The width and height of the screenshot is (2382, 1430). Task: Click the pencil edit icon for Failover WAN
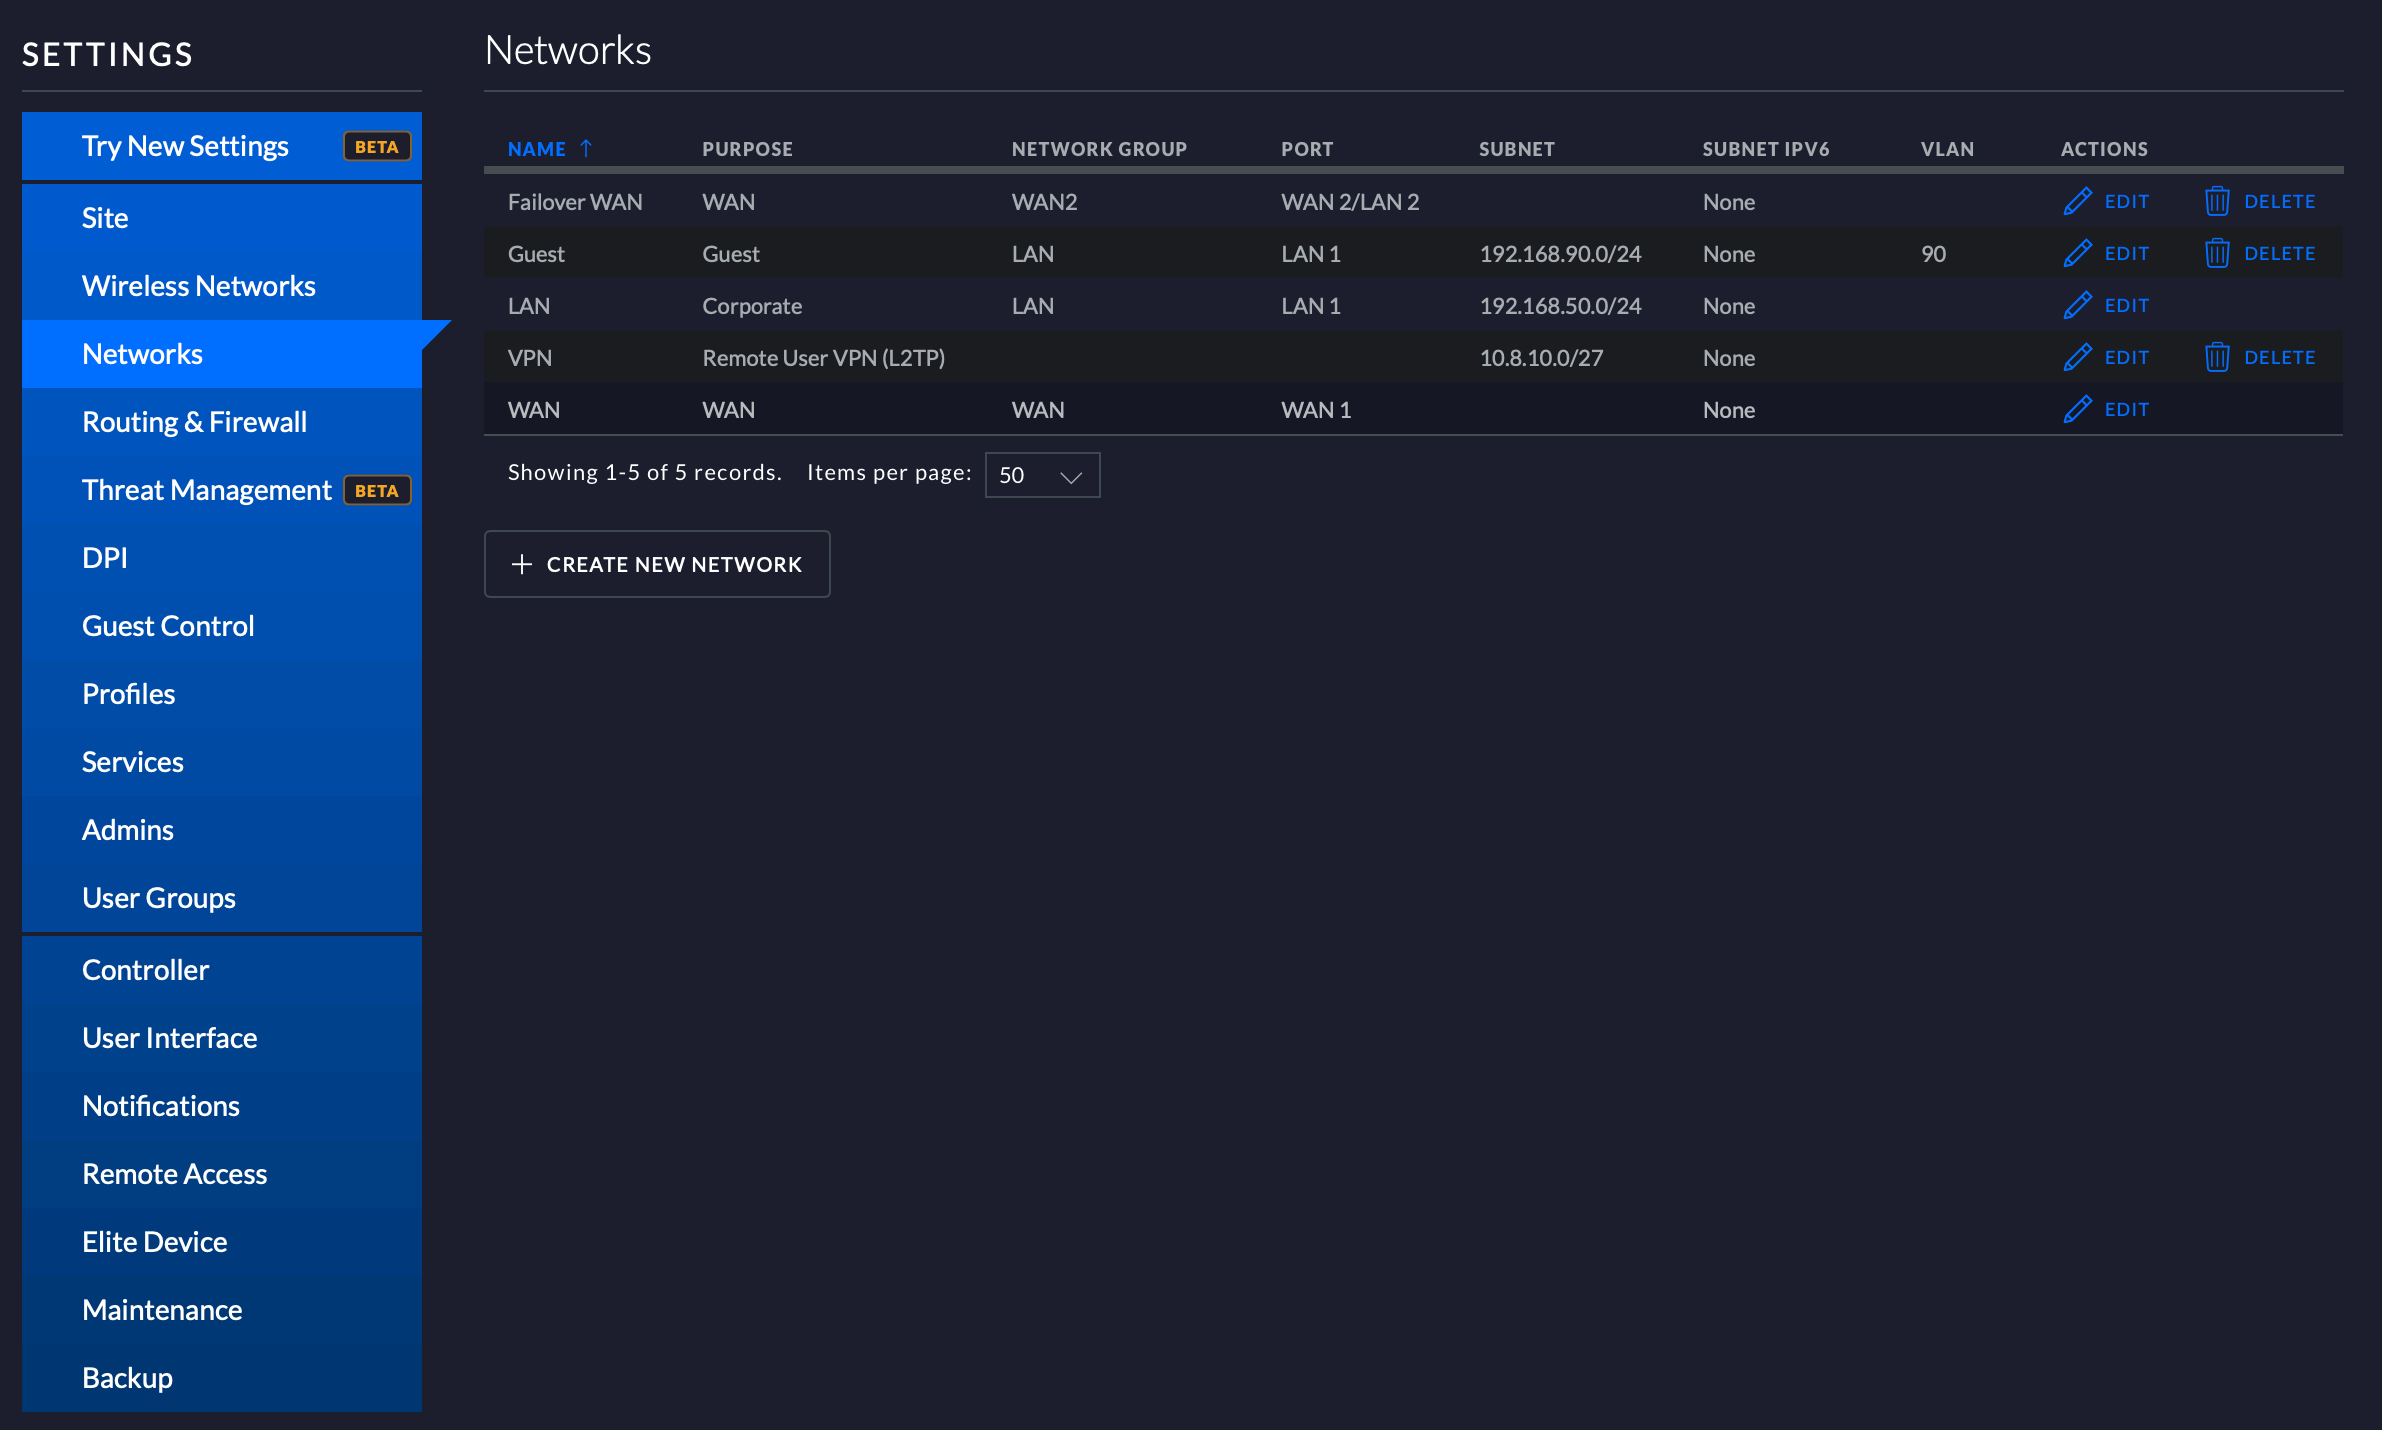(x=2077, y=202)
